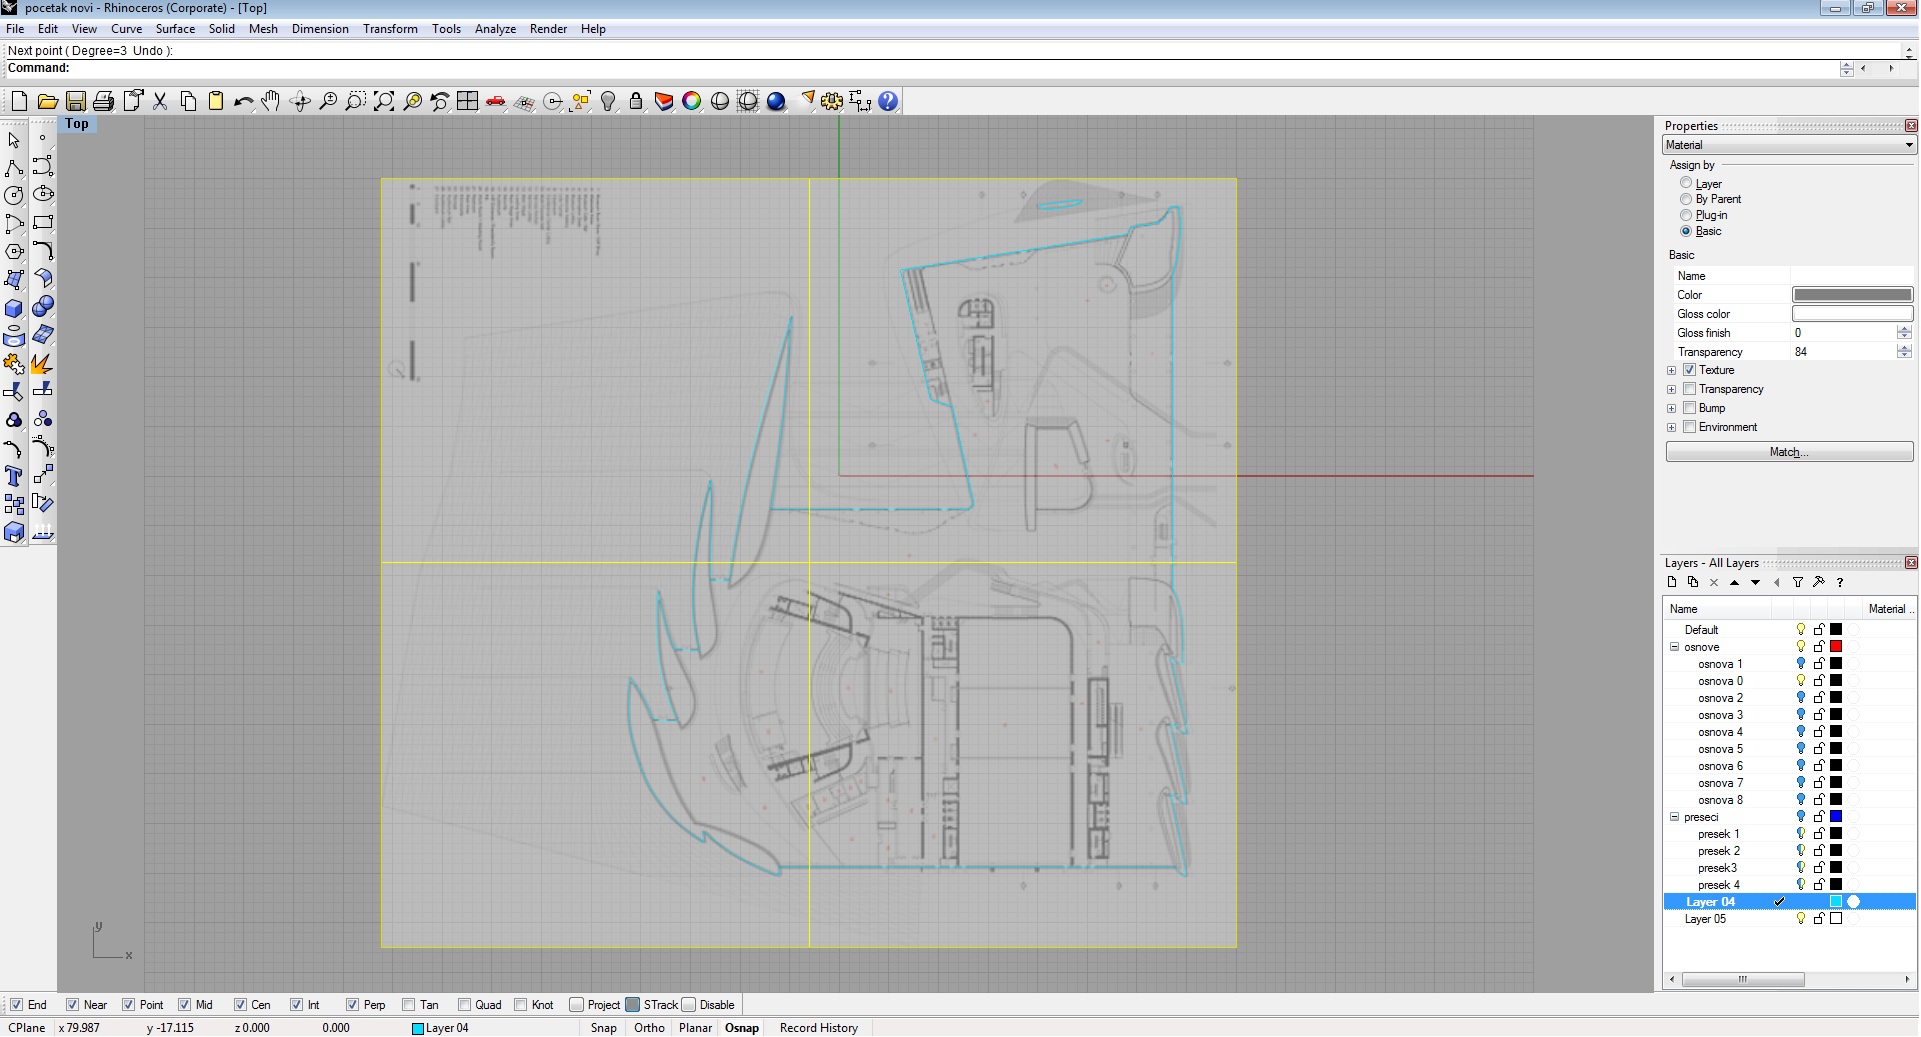Expand the Texture section
This screenshot has width=1921, height=1037.
click(1672, 371)
